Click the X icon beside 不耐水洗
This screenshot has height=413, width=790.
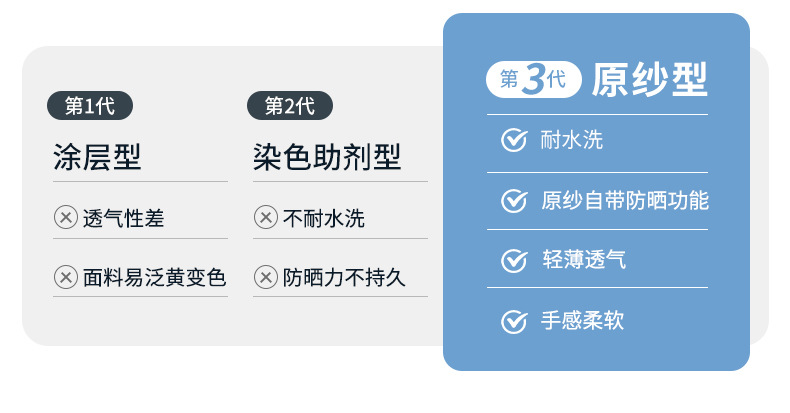(266, 218)
